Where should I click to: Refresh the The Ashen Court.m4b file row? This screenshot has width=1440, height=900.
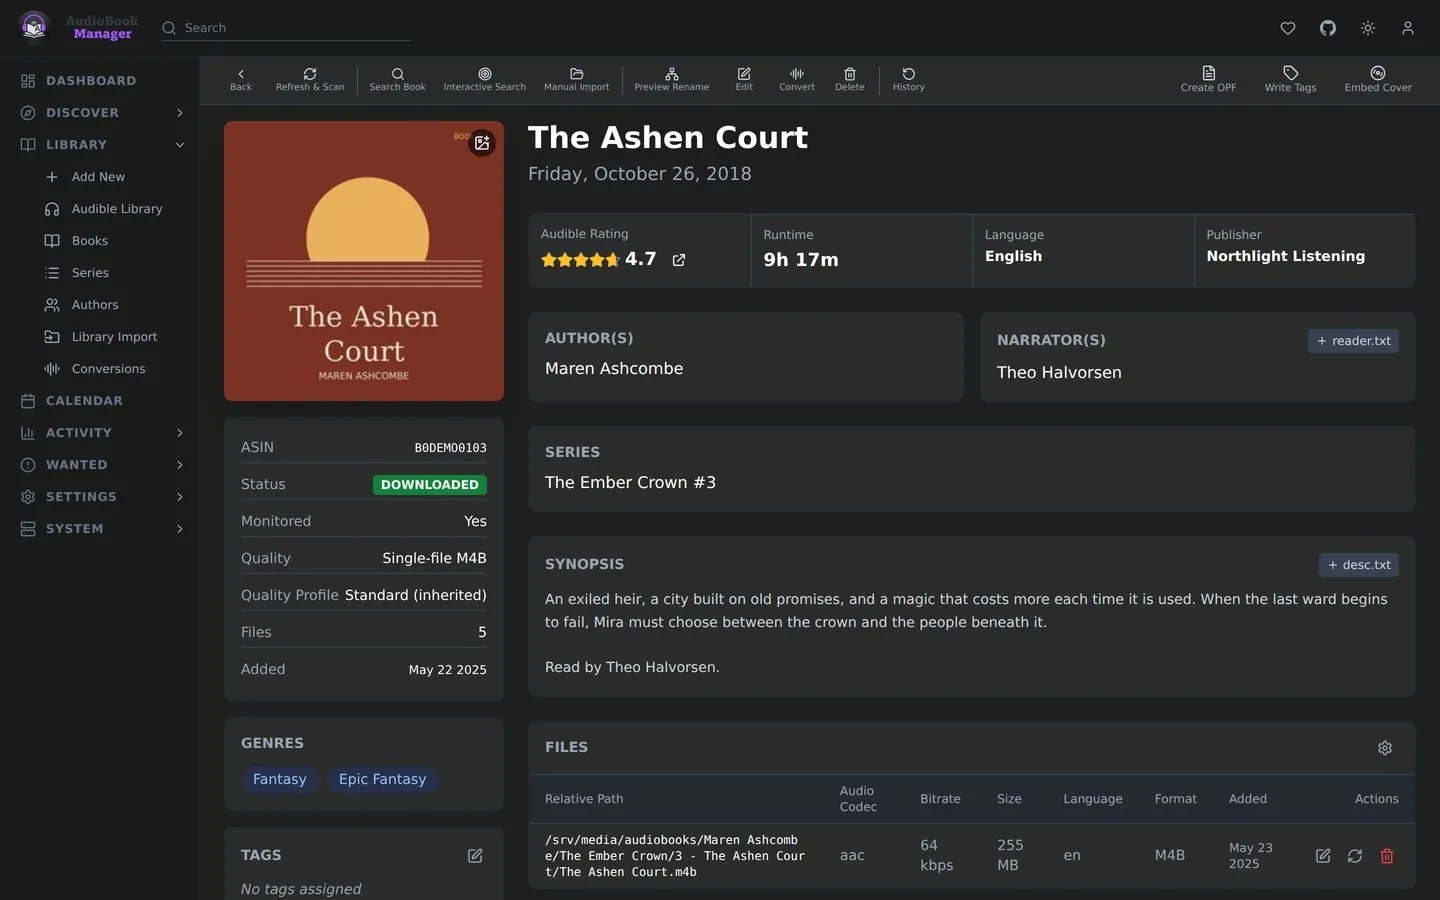coord(1355,856)
